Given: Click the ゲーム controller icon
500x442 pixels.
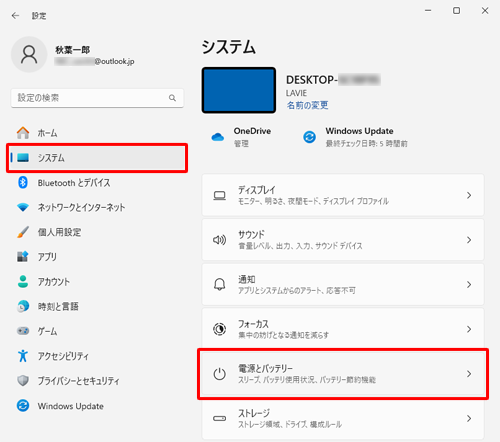Looking at the screenshot, I should [x=23, y=331].
